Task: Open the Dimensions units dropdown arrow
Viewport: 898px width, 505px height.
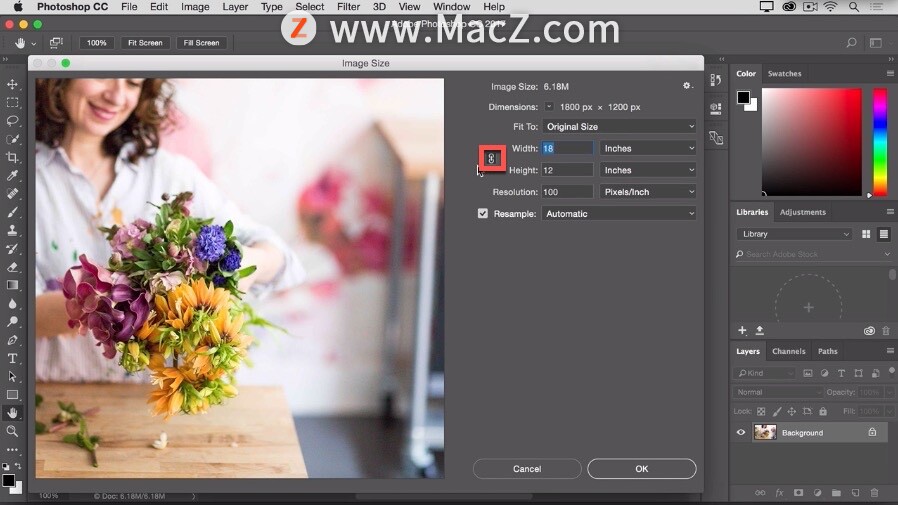Action: pos(549,106)
